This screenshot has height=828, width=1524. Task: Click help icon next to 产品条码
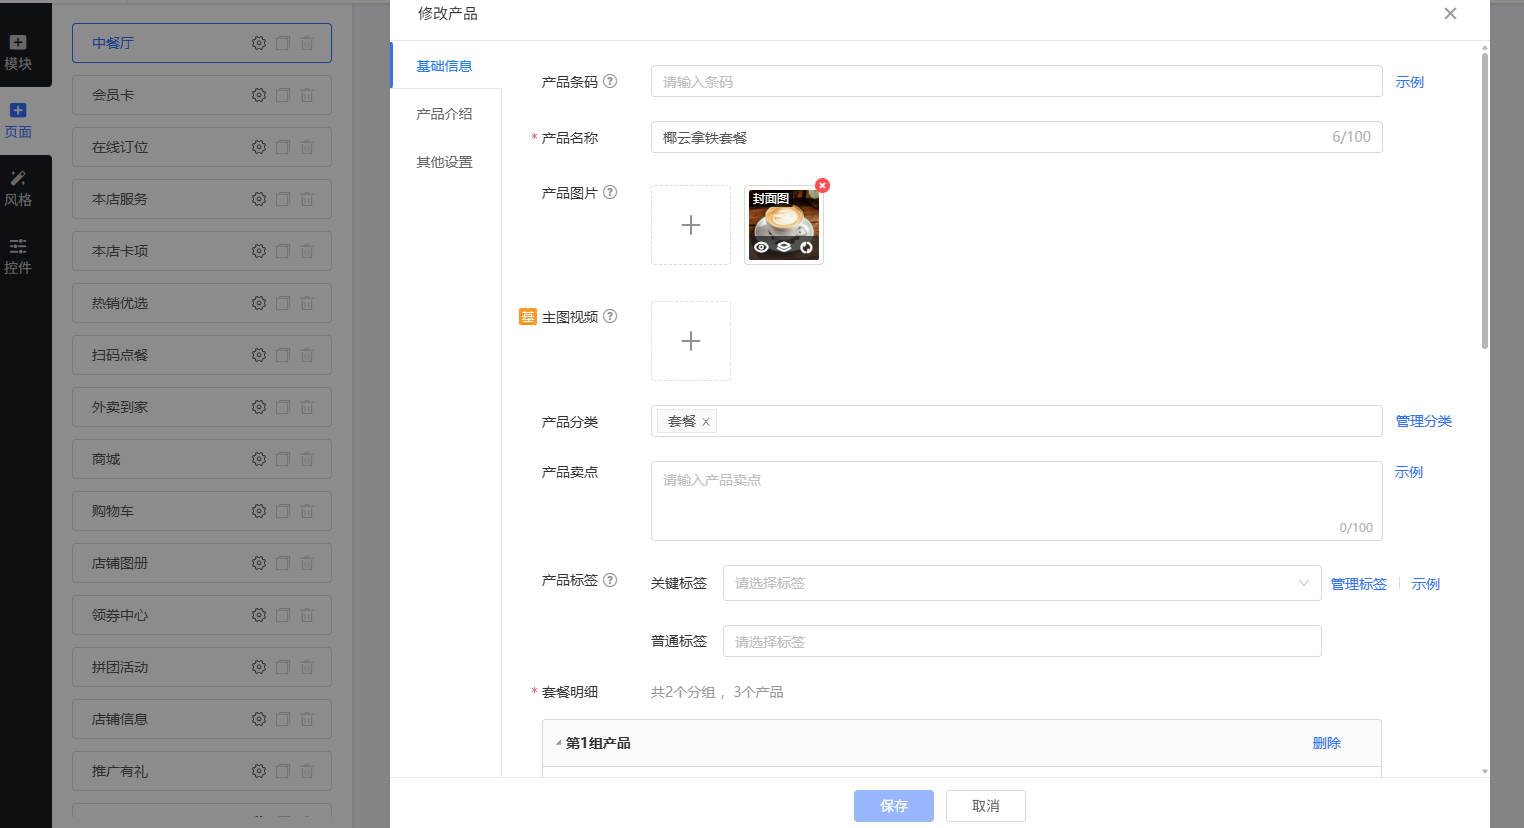(x=610, y=81)
